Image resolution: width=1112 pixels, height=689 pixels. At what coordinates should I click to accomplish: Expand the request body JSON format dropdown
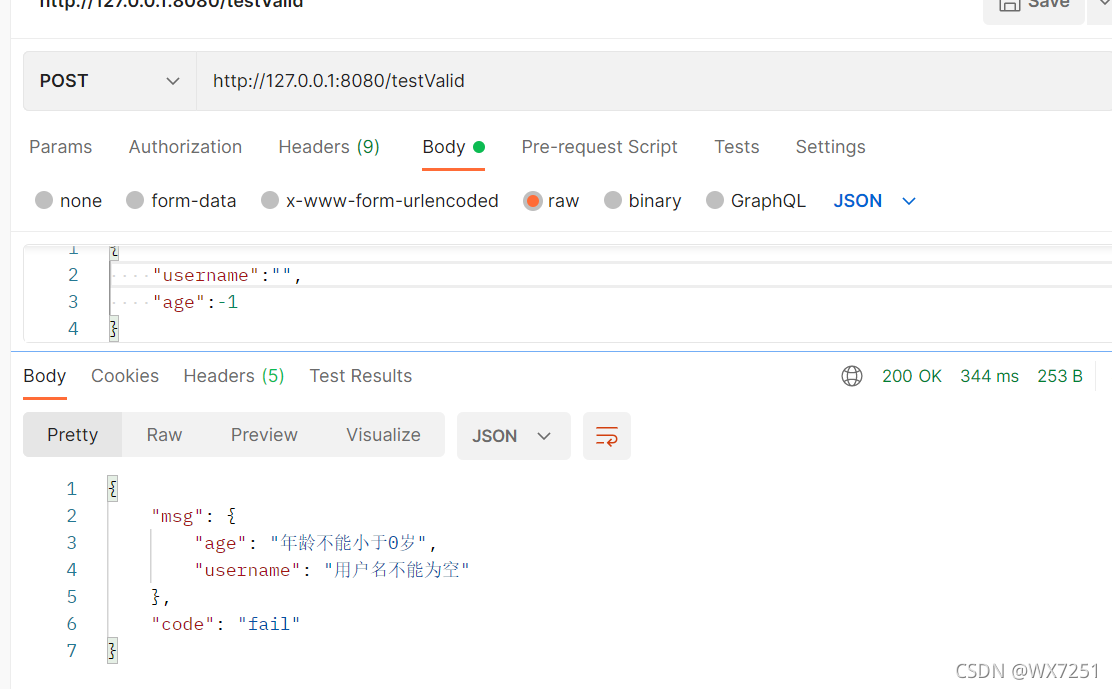tap(875, 201)
